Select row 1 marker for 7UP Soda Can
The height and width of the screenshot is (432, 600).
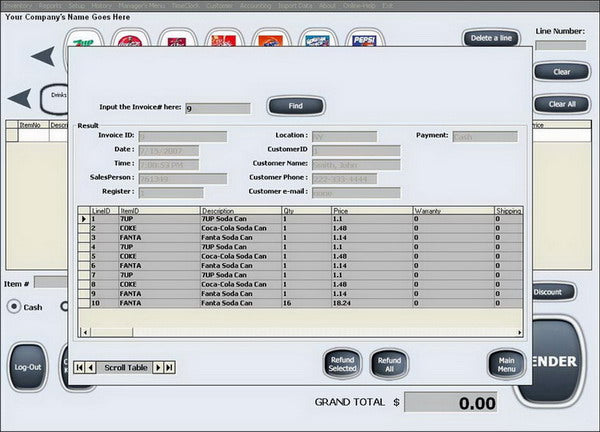coord(83,219)
